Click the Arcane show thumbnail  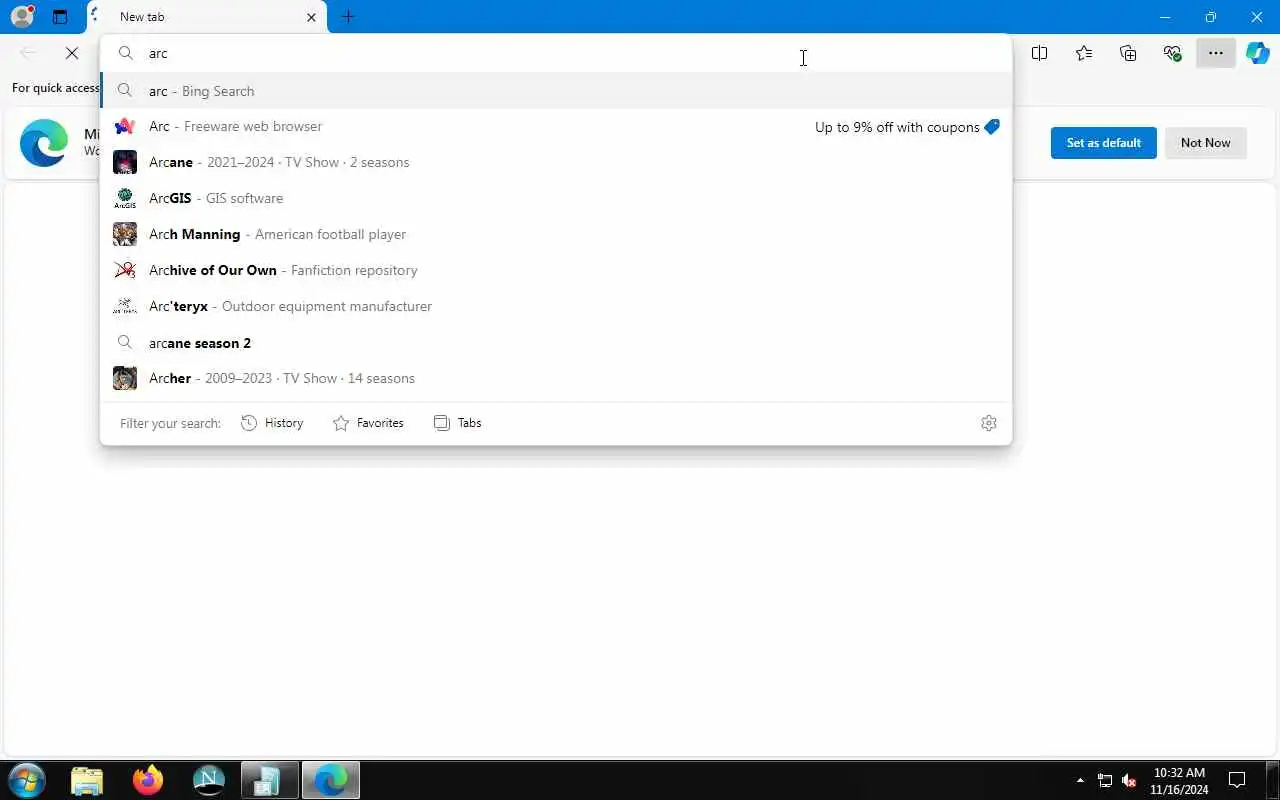(x=125, y=162)
